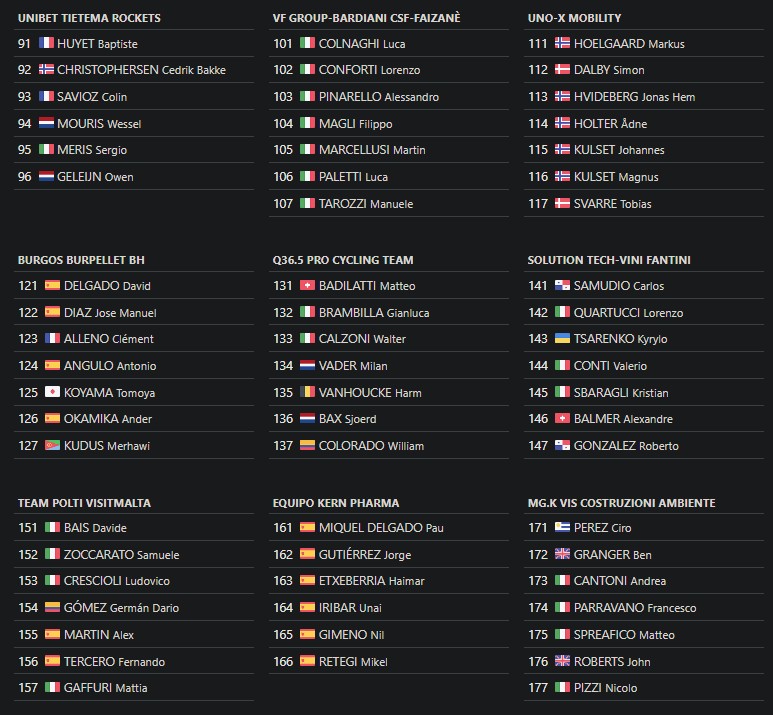Open rider ZOCCARATO Samuele
Screen dimensions: 773x715
click(x=121, y=554)
